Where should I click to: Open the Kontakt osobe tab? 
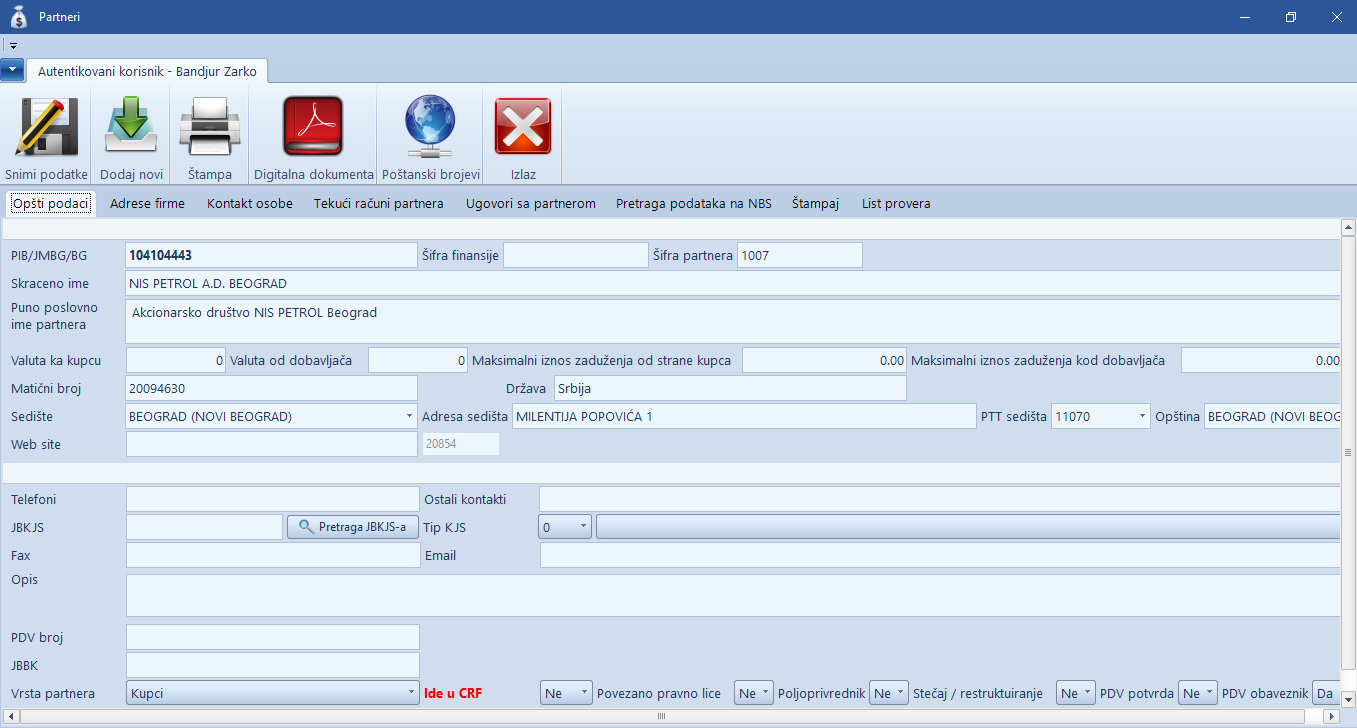point(250,203)
